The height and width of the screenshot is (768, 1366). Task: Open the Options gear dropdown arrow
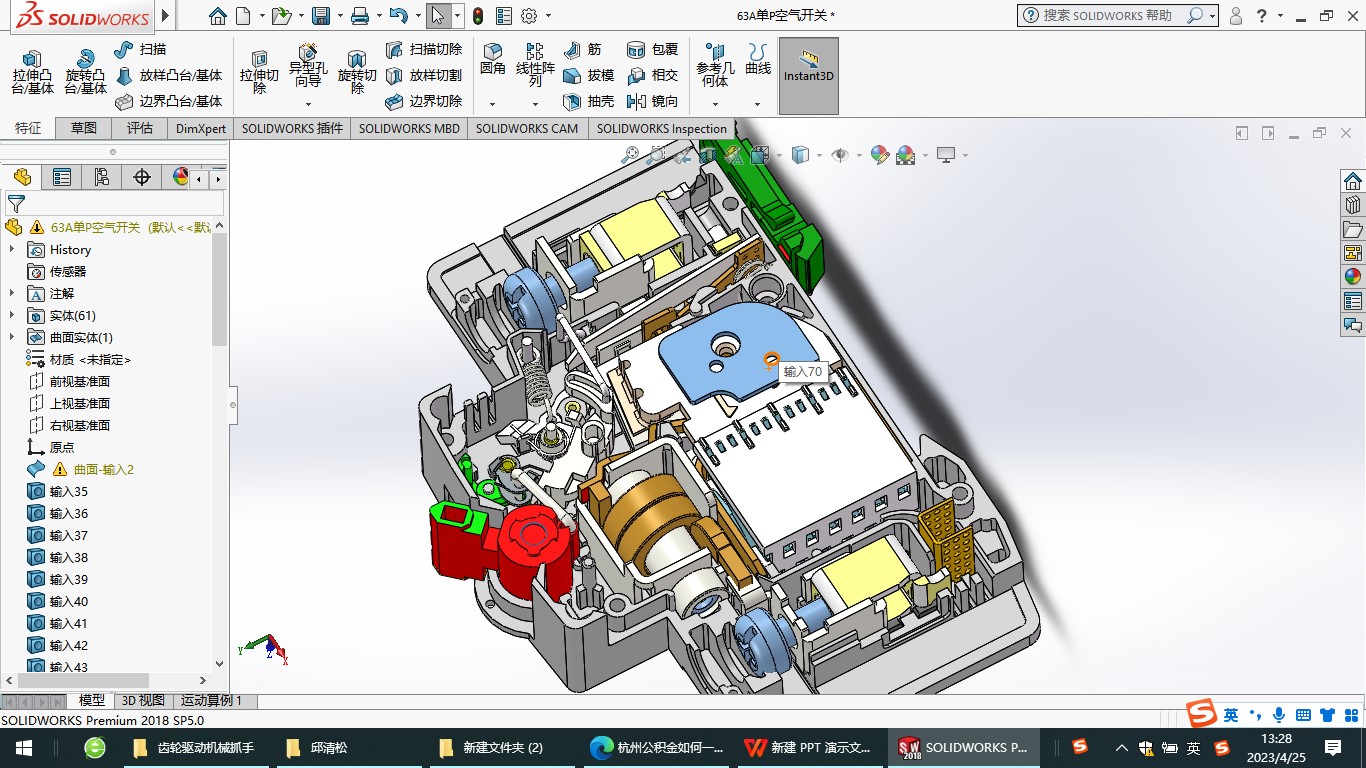(x=548, y=16)
